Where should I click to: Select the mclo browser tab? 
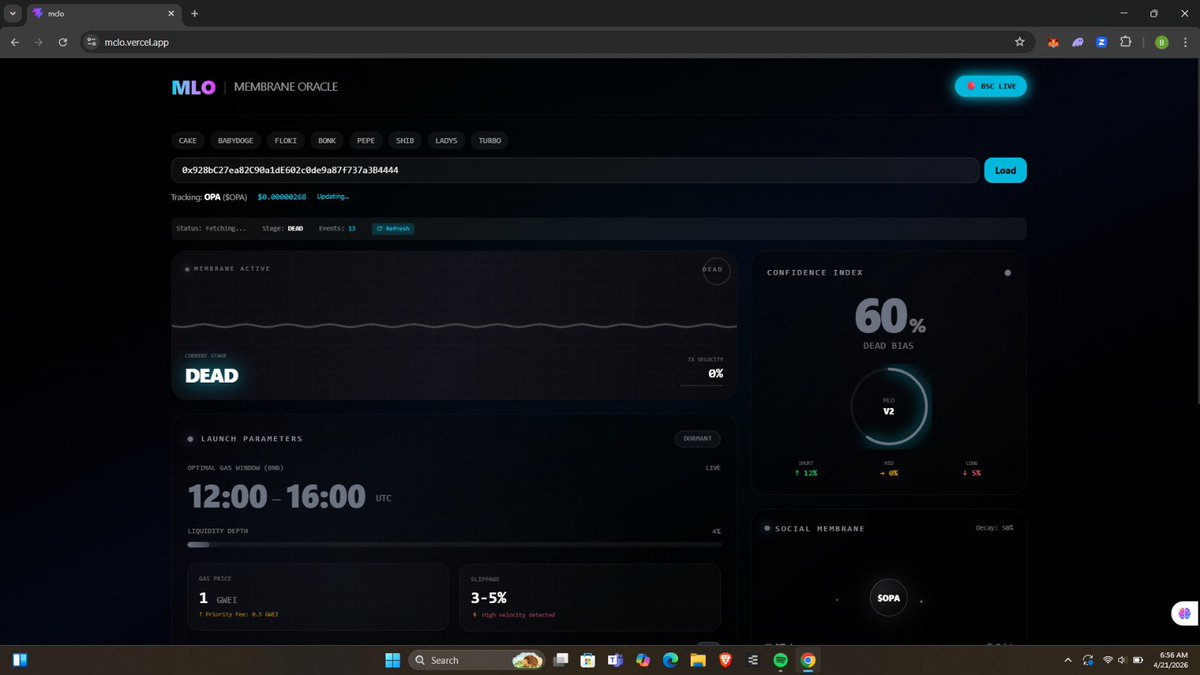103,14
